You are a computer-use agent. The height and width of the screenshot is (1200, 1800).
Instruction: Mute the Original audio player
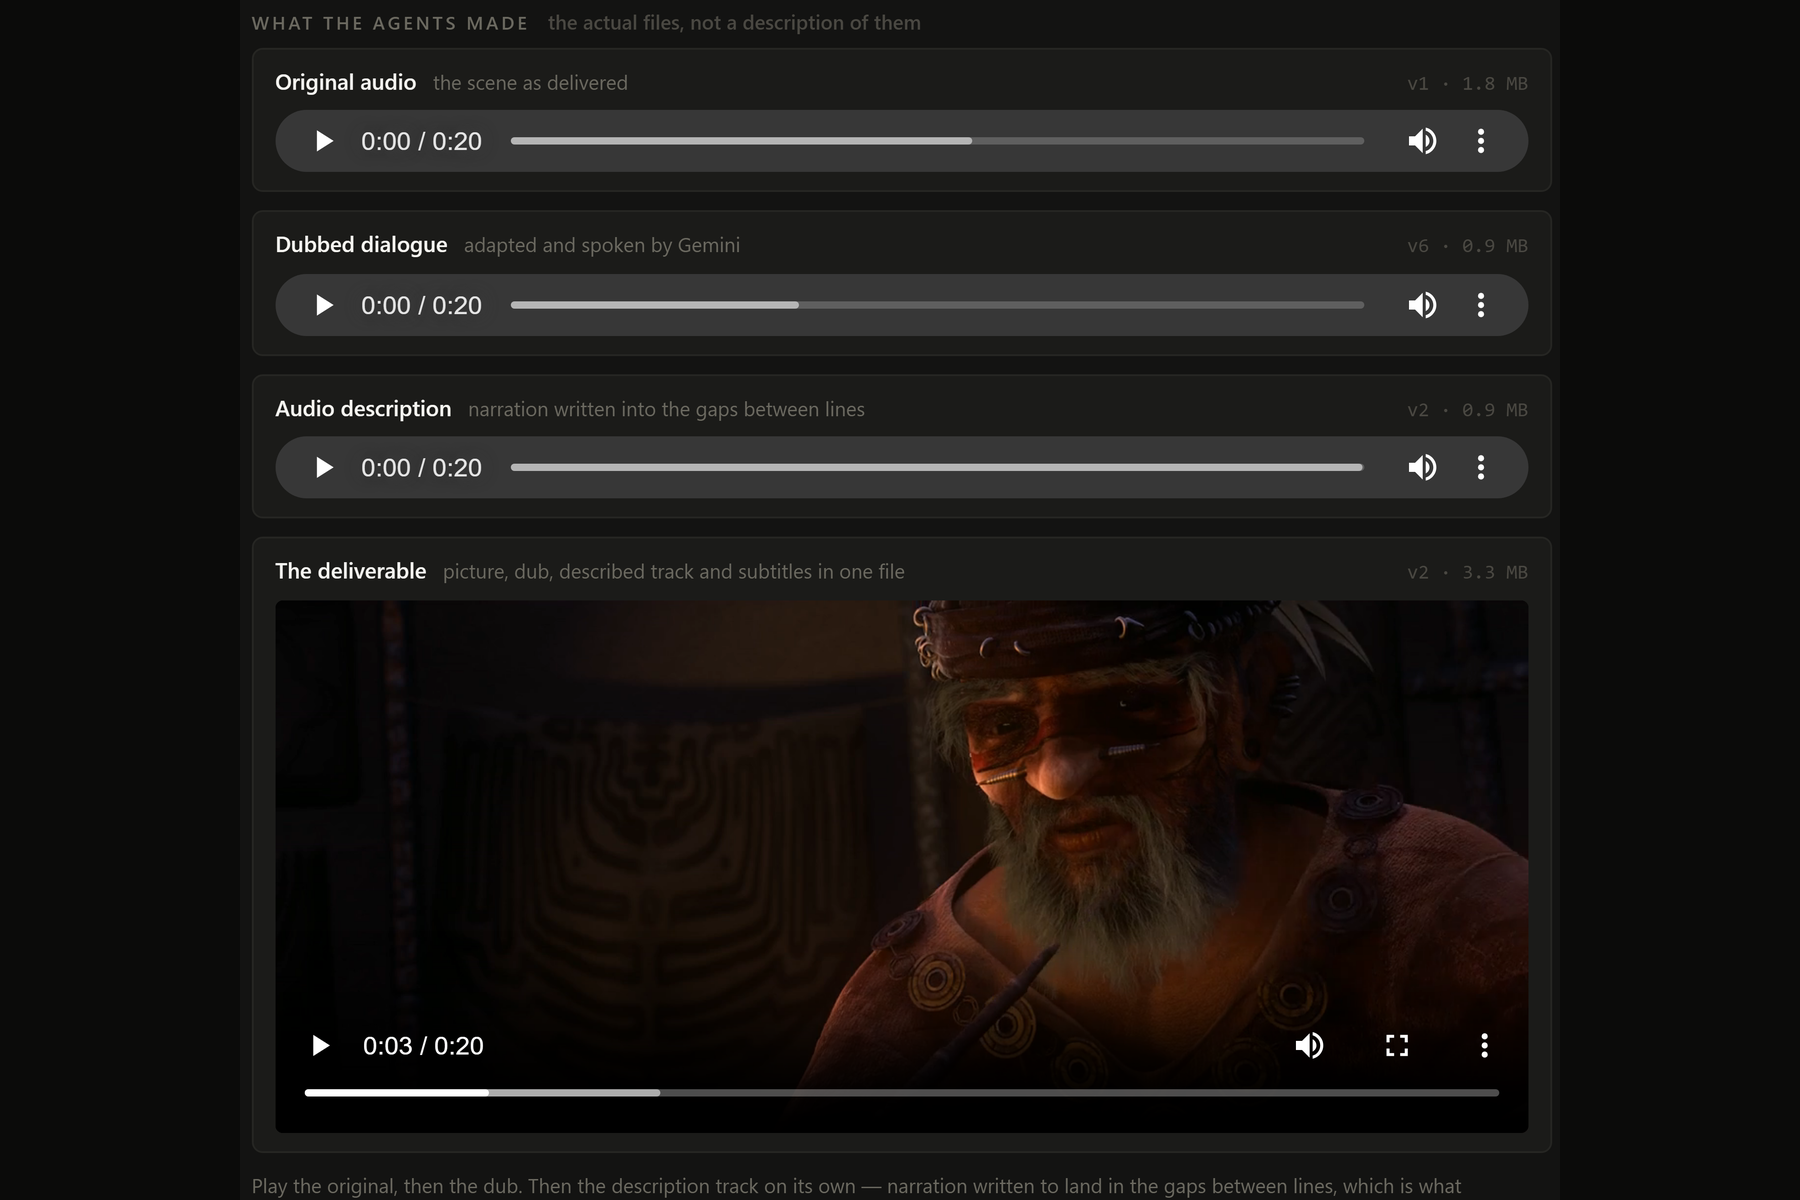coord(1422,141)
